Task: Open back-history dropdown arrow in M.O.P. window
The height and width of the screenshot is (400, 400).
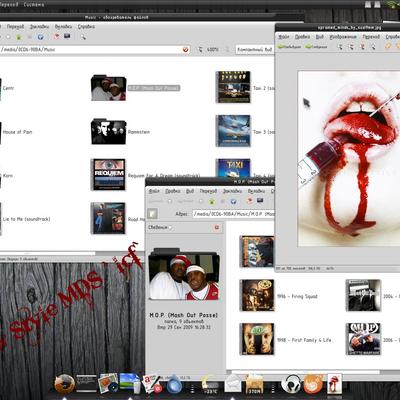Action: (x=170, y=201)
